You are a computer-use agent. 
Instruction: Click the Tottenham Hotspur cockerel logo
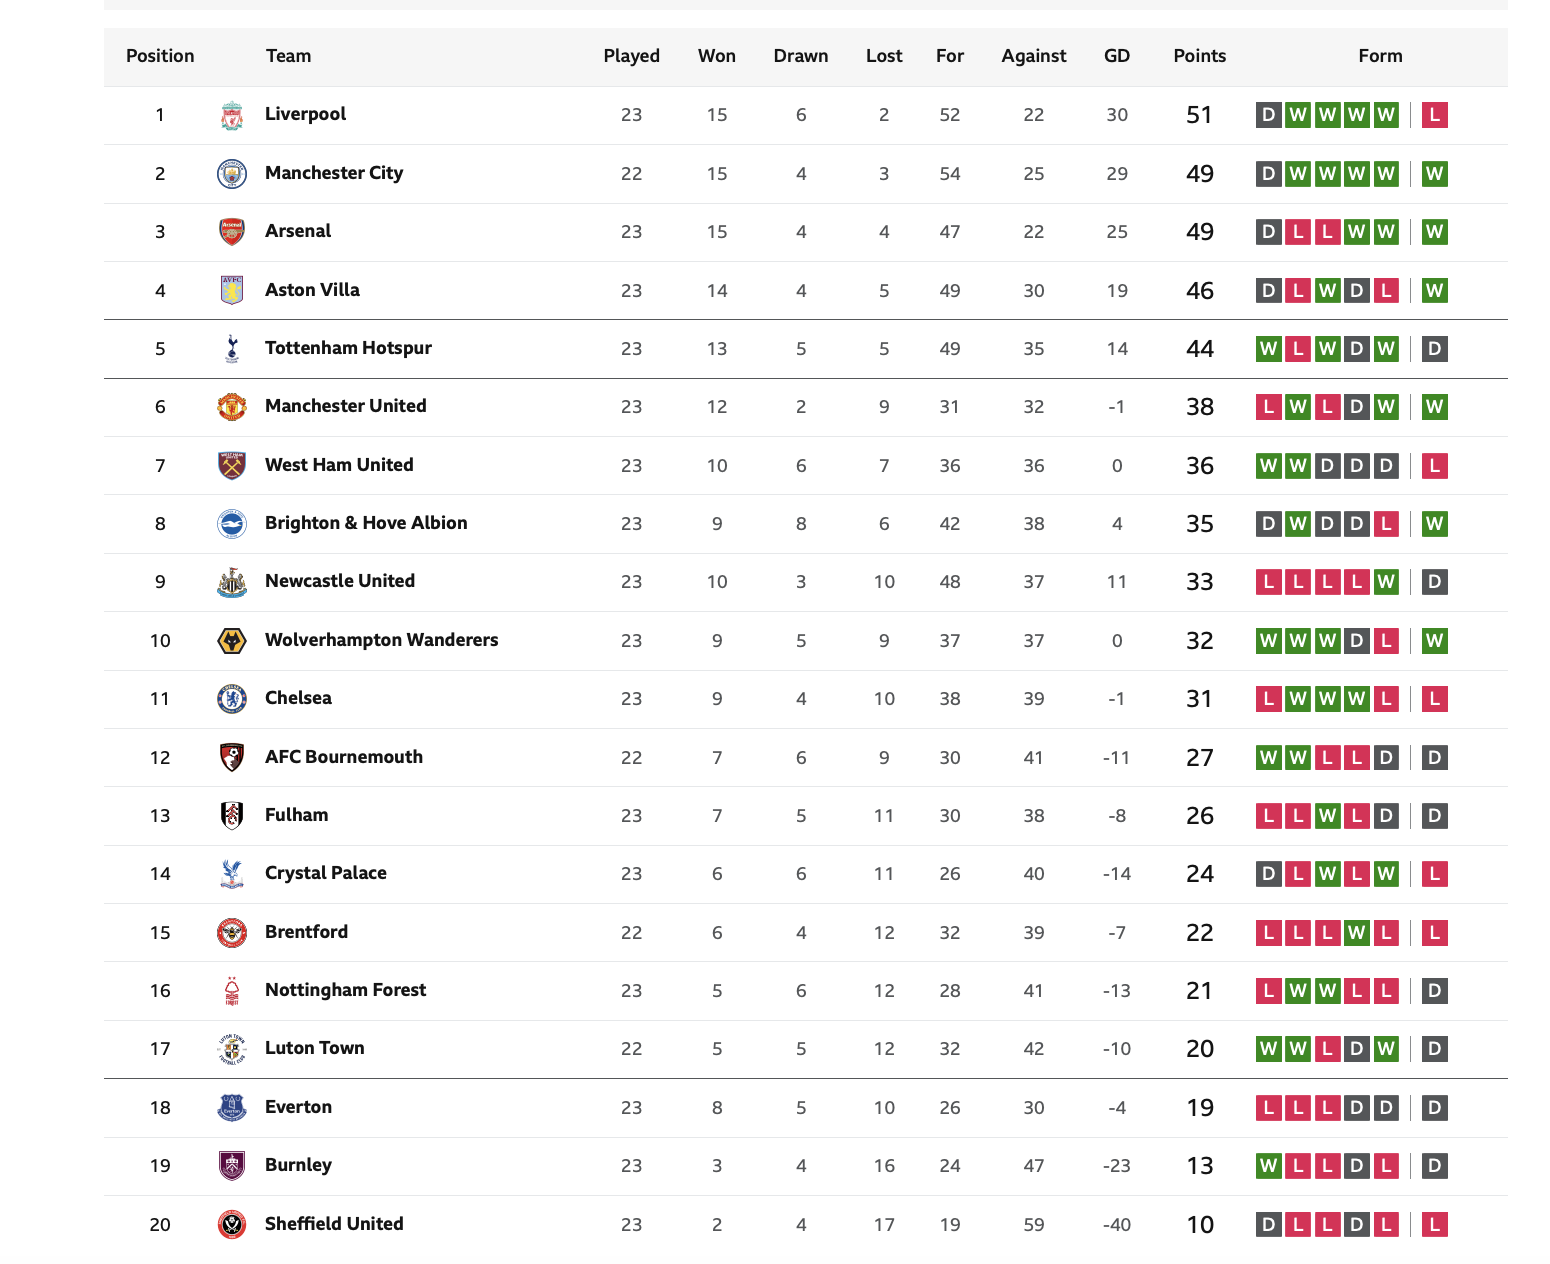click(232, 349)
